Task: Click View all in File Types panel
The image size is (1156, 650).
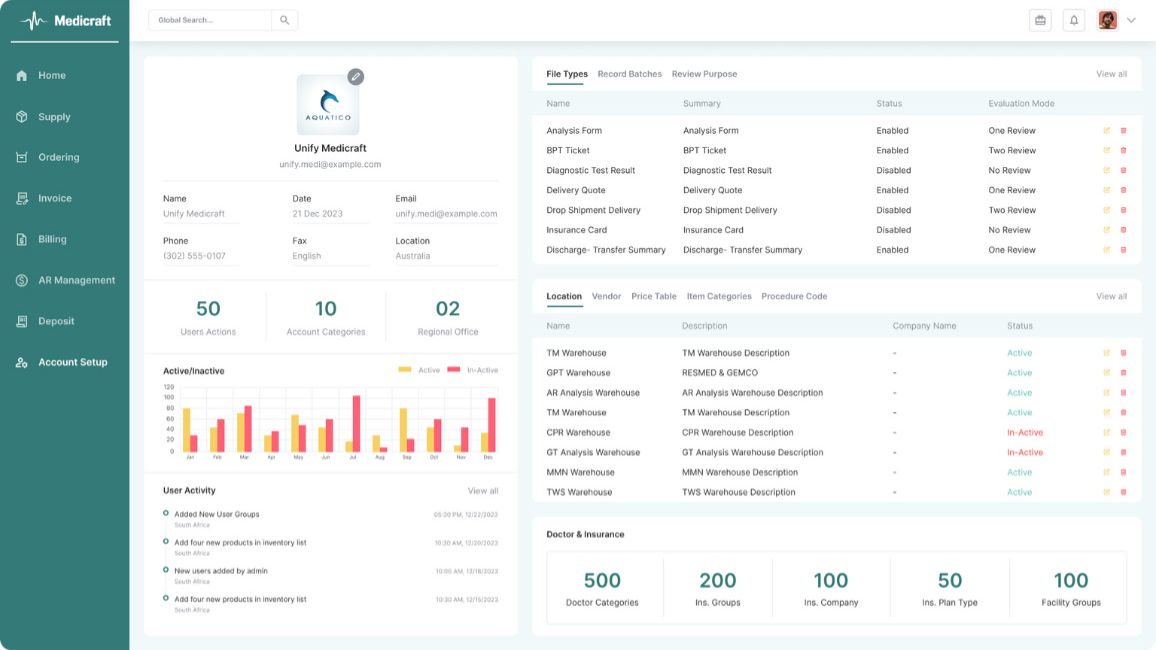Action: (x=1111, y=74)
